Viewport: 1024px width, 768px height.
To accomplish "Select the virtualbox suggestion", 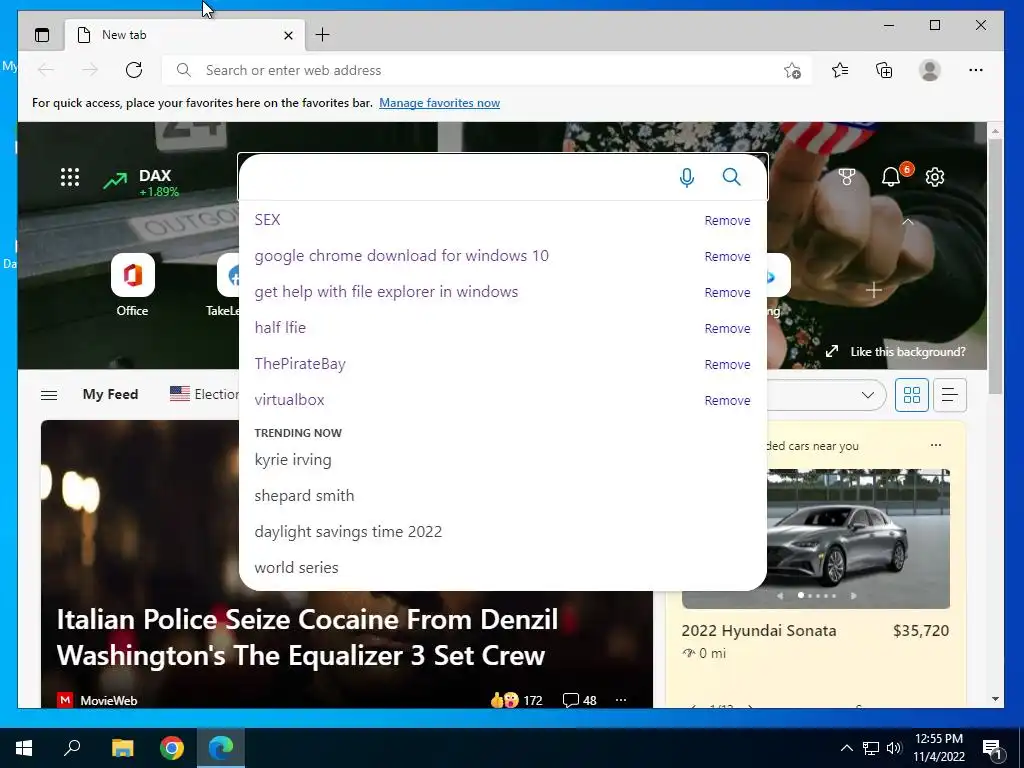I will (x=289, y=400).
